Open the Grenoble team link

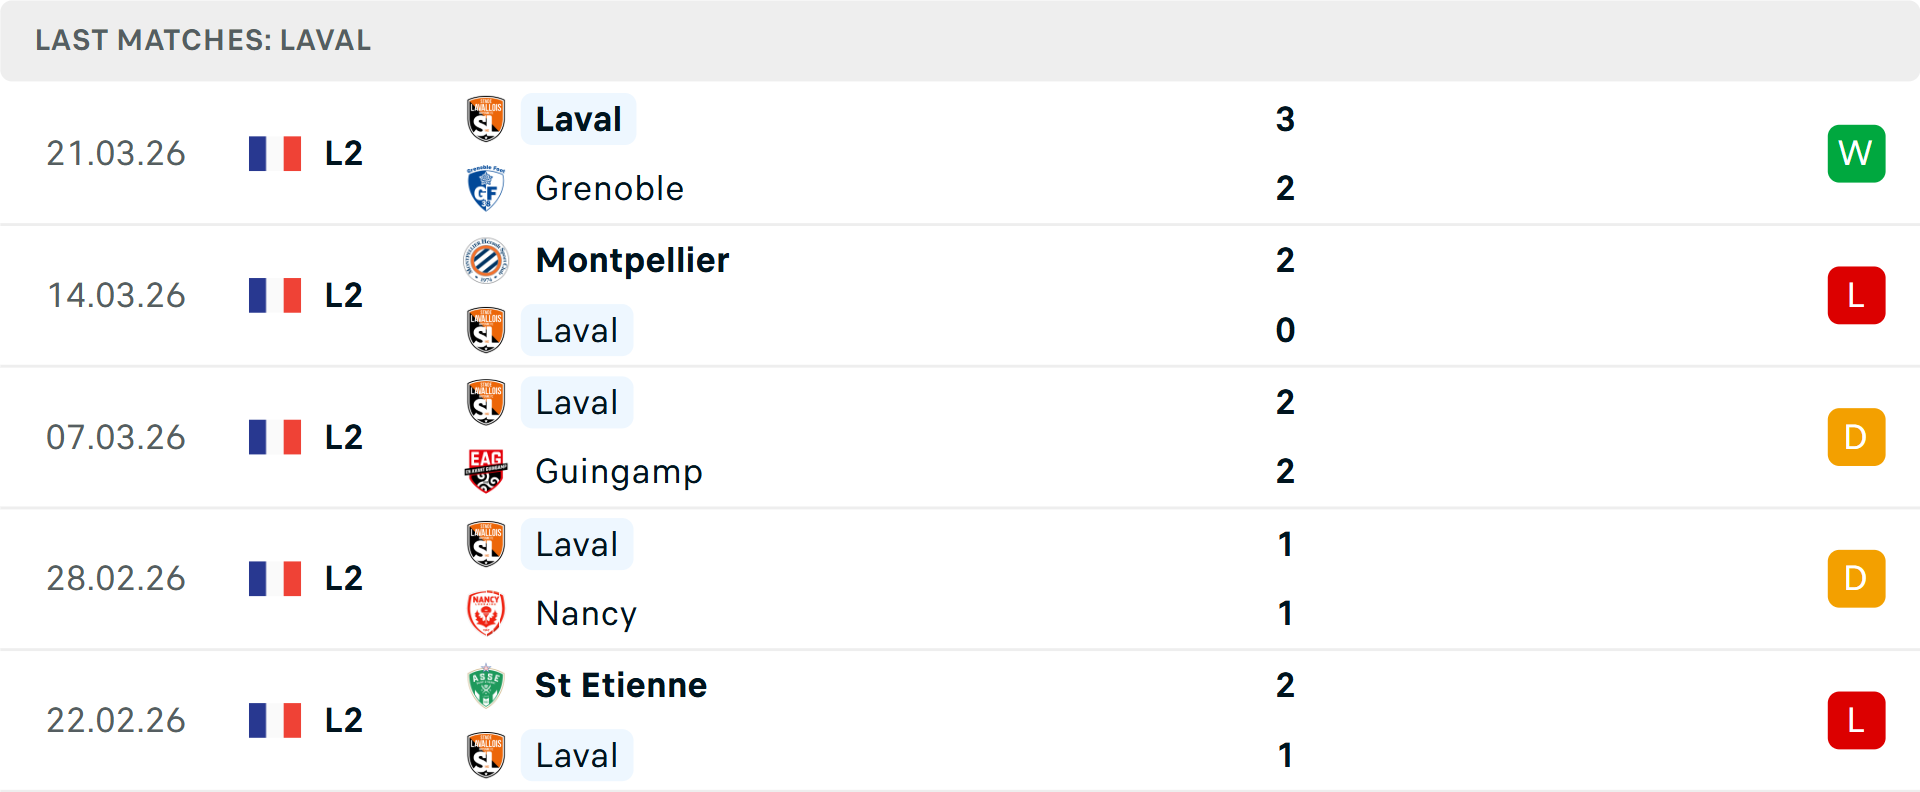pos(609,188)
